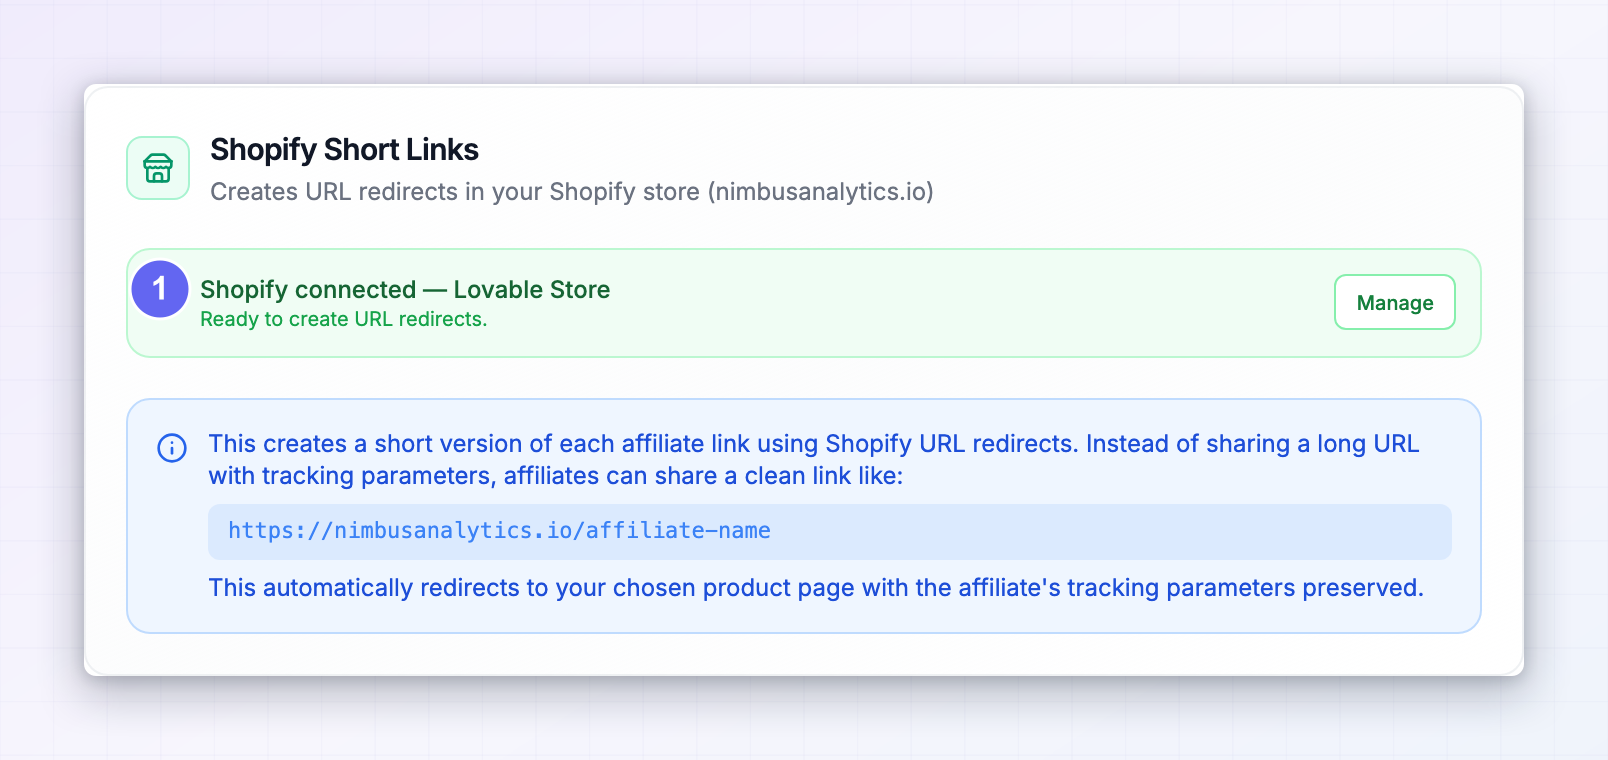
Task: Click the store description mentioning nimbusanalytics.io
Action: tap(571, 192)
